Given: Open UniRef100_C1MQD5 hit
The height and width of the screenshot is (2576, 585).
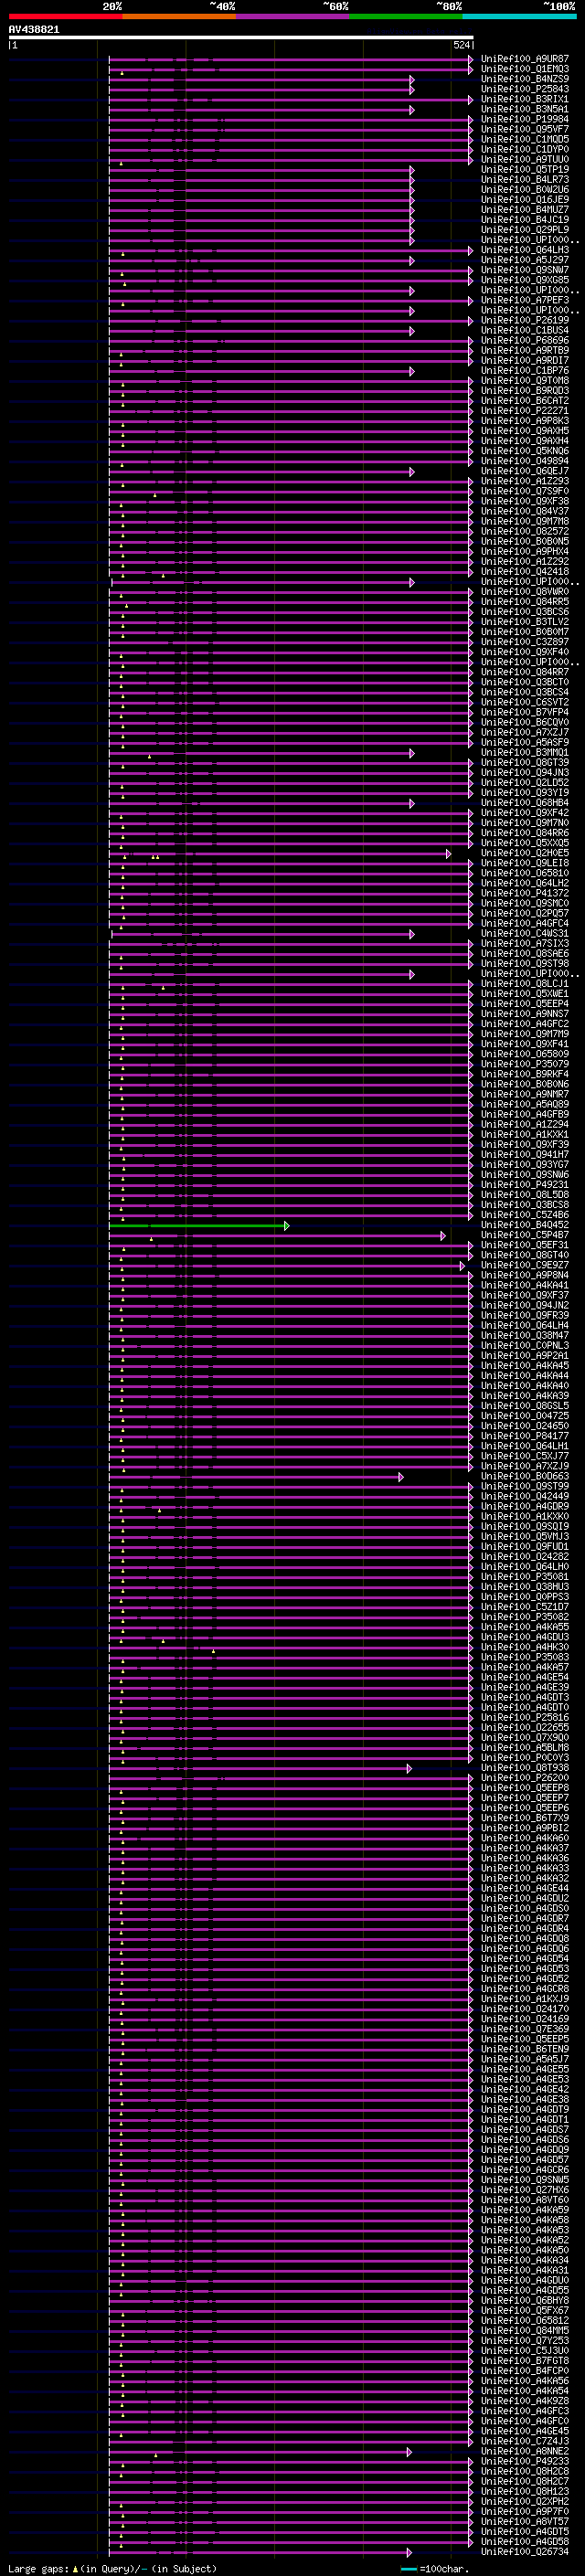Looking at the screenshot, I should (x=525, y=140).
